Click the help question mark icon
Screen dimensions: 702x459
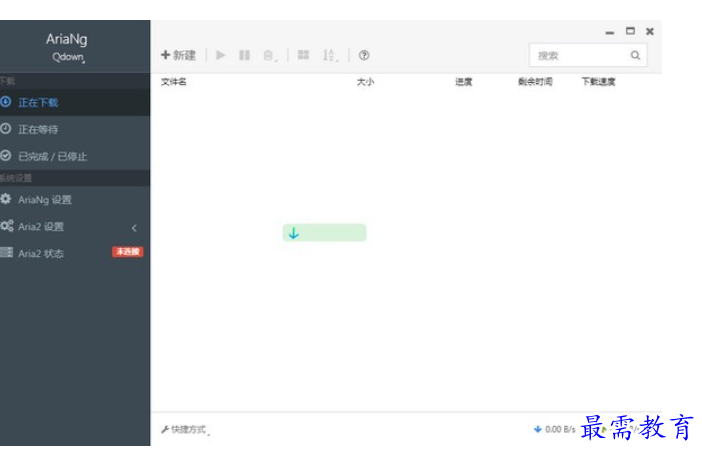pyautogui.click(x=364, y=55)
